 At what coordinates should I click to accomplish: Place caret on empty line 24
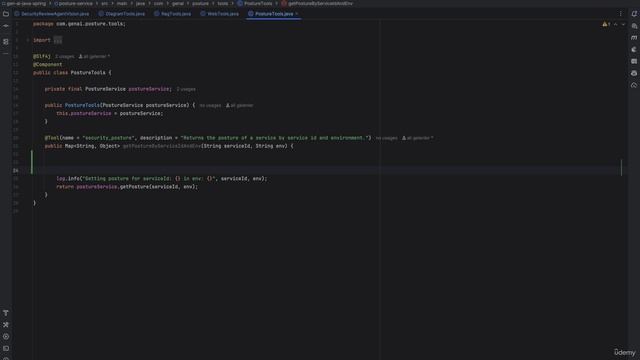coord(327,170)
